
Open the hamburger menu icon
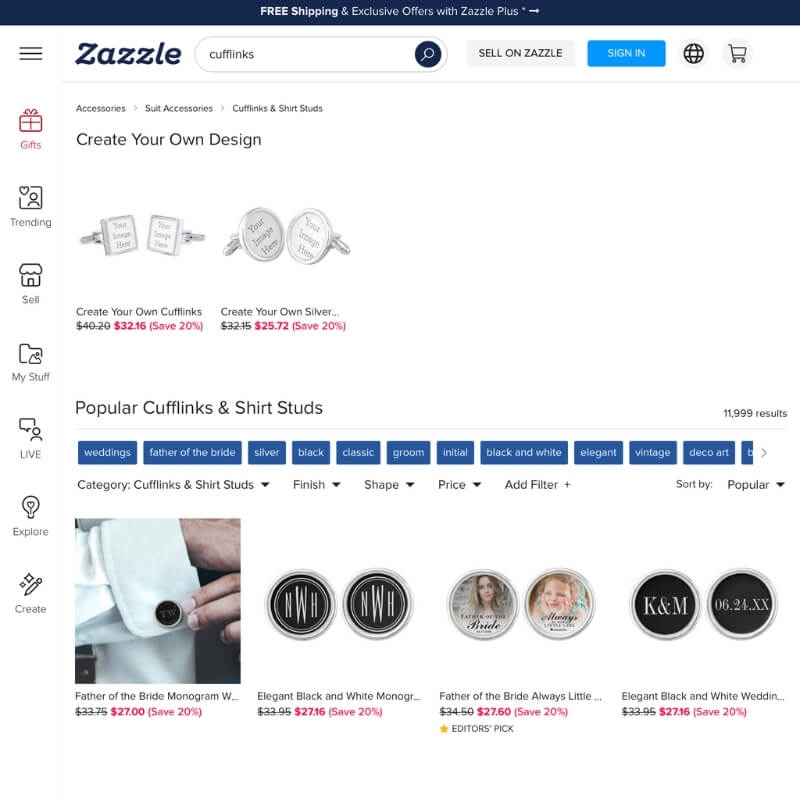[x=31, y=54]
